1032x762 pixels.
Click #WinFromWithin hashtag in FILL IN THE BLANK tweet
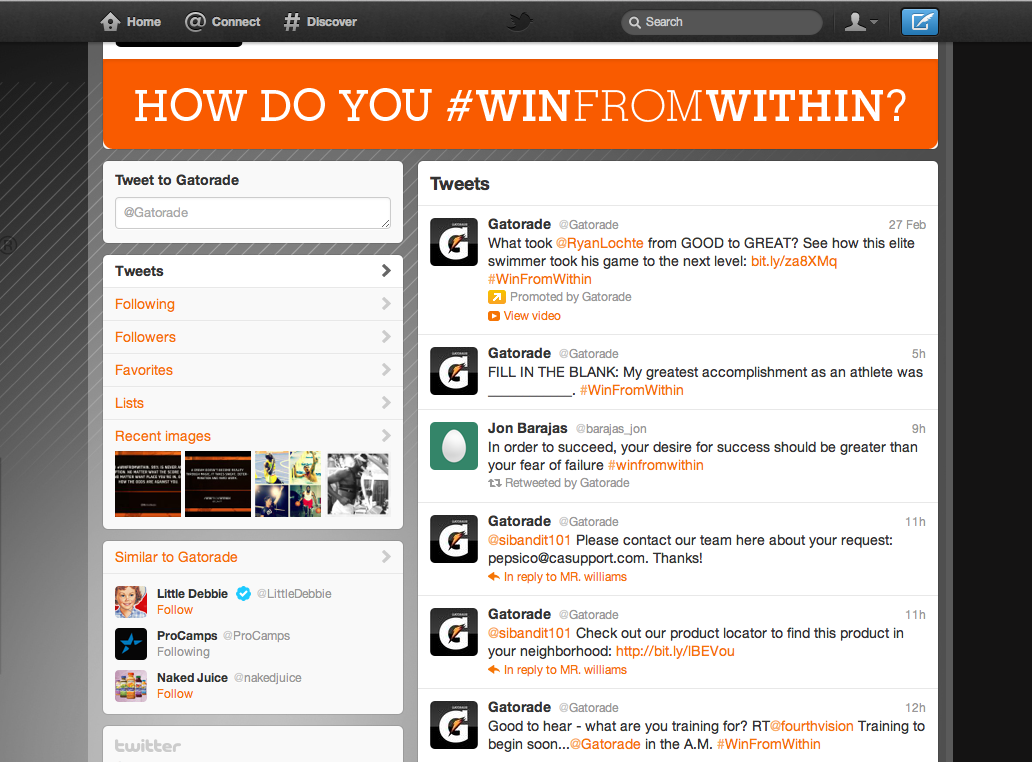coord(632,390)
